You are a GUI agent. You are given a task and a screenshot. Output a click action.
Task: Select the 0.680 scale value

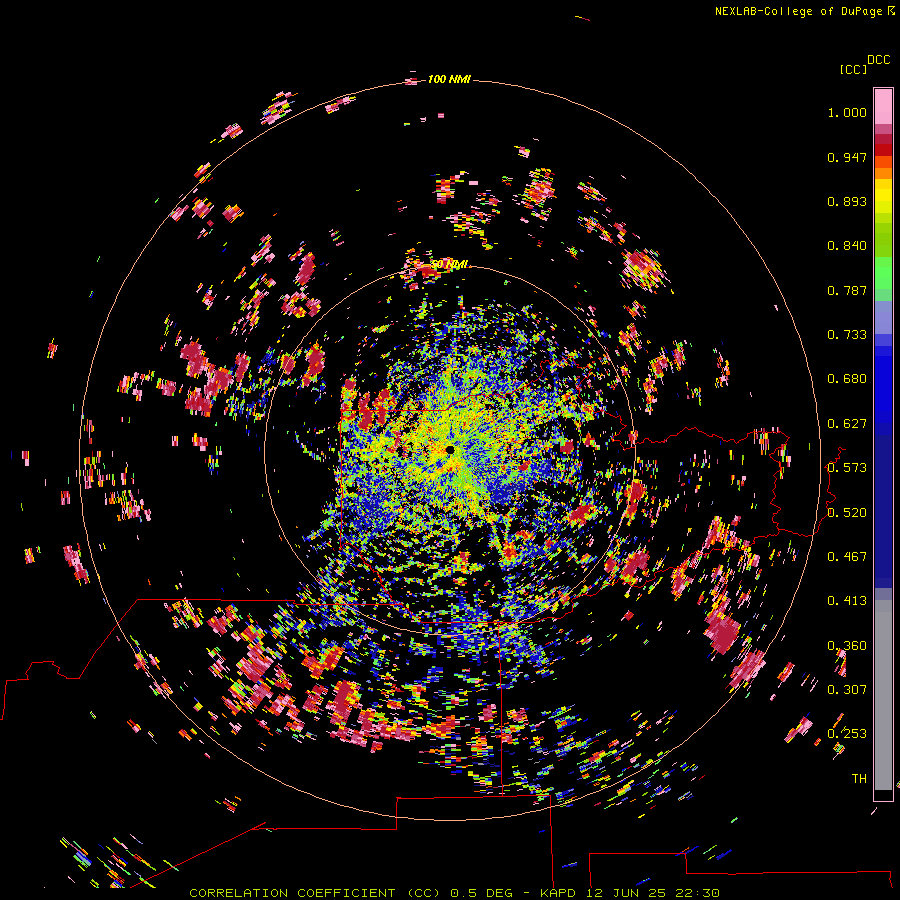[847, 379]
